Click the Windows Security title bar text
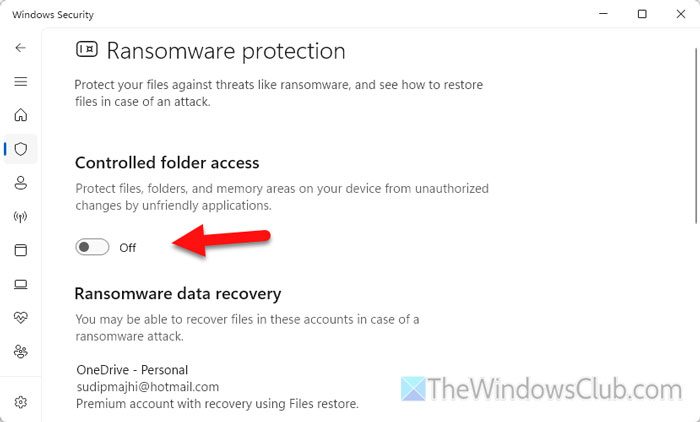 click(x=46, y=14)
